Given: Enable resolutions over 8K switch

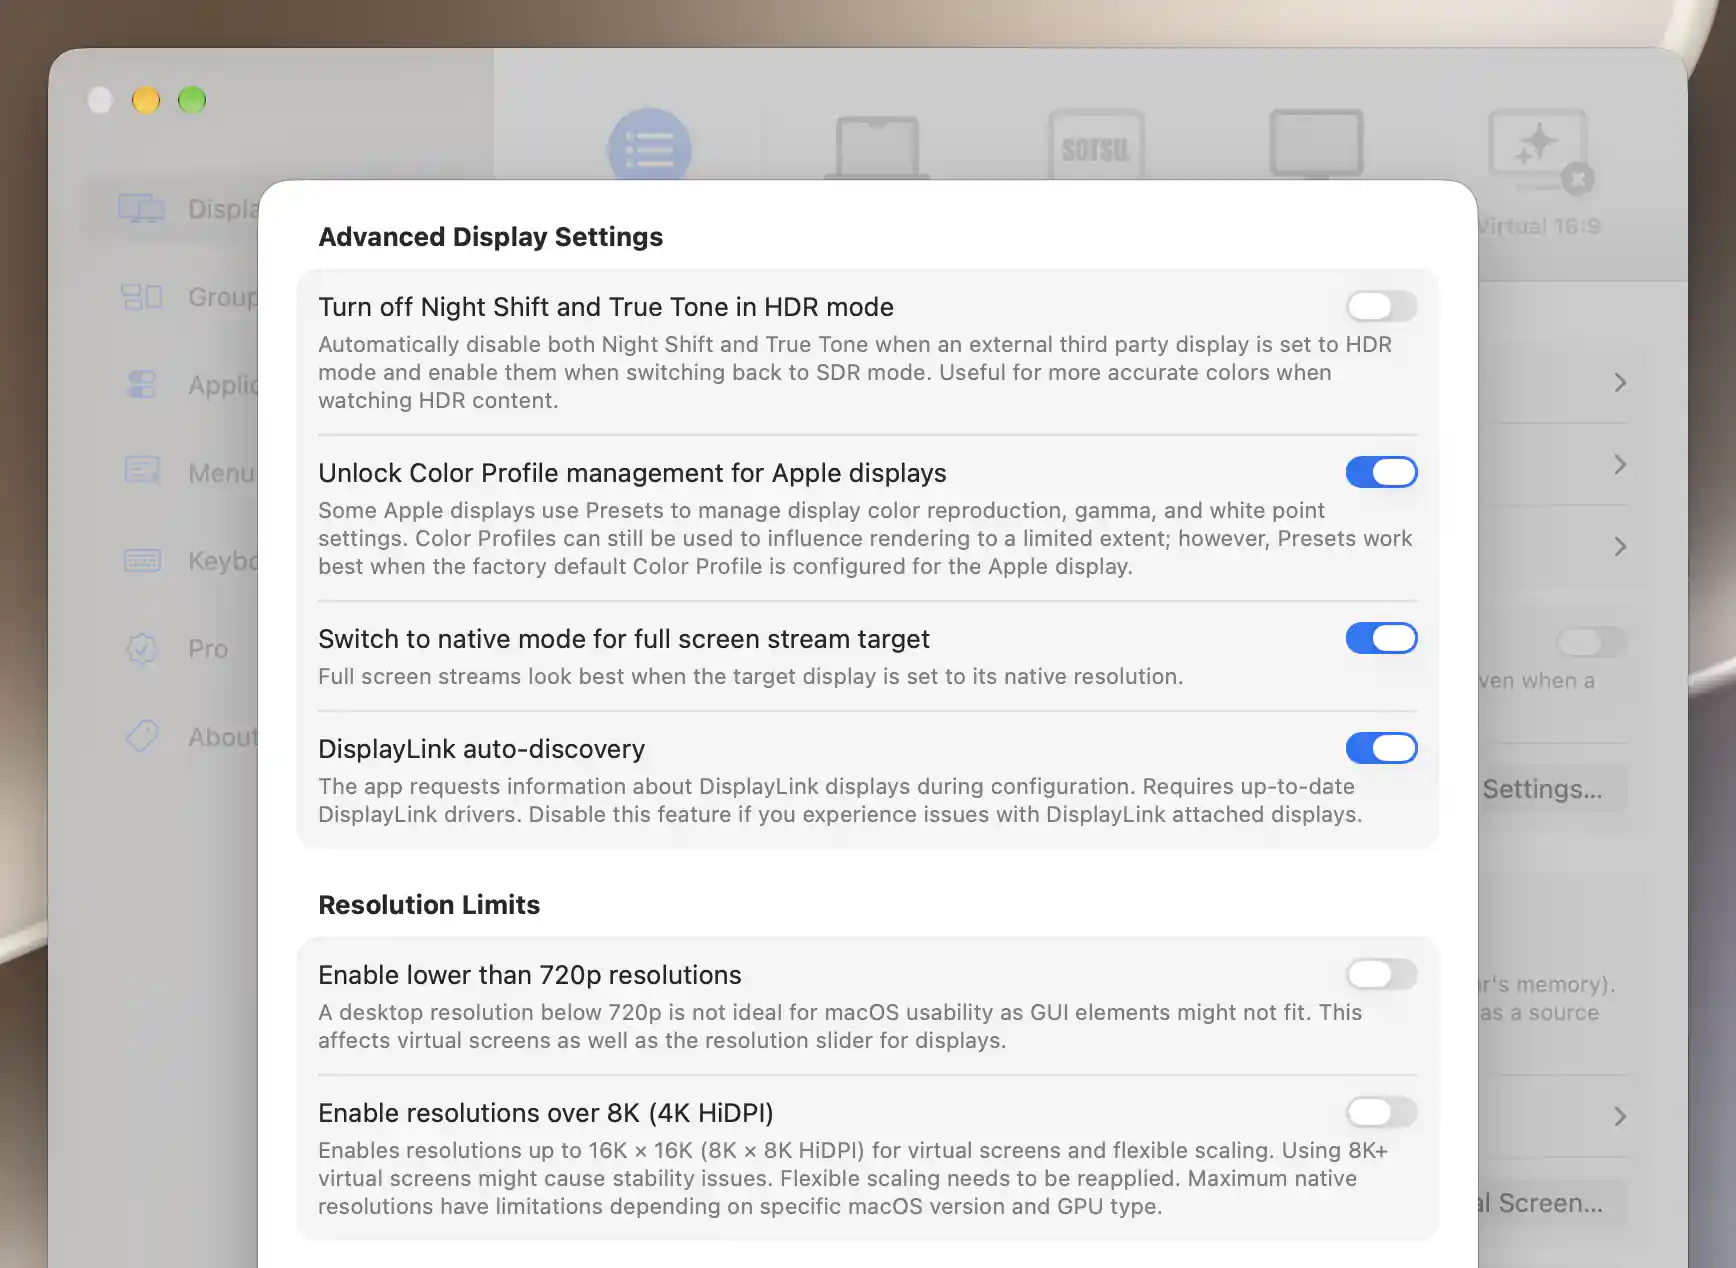Looking at the screenshot, I should click(1381, 1112).
